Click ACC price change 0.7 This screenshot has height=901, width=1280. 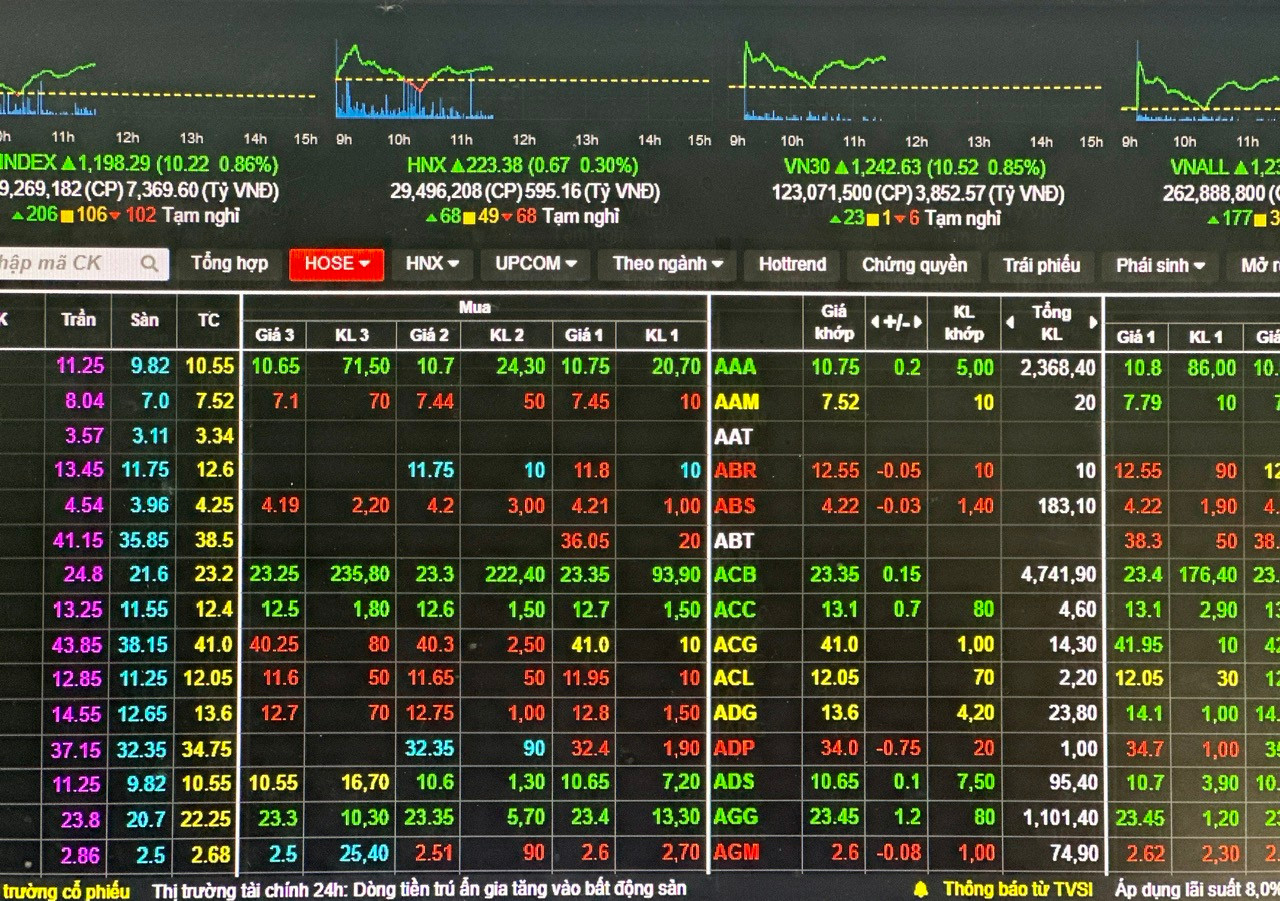pos(907,609)
